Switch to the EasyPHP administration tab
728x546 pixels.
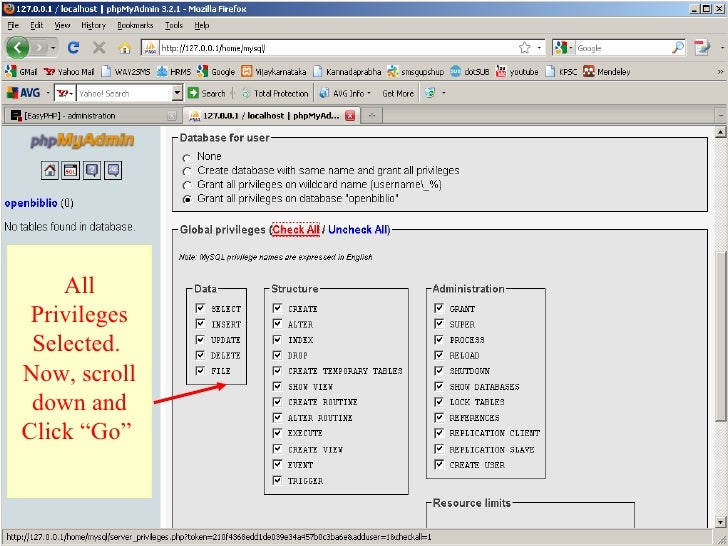(x=91, y=116)
